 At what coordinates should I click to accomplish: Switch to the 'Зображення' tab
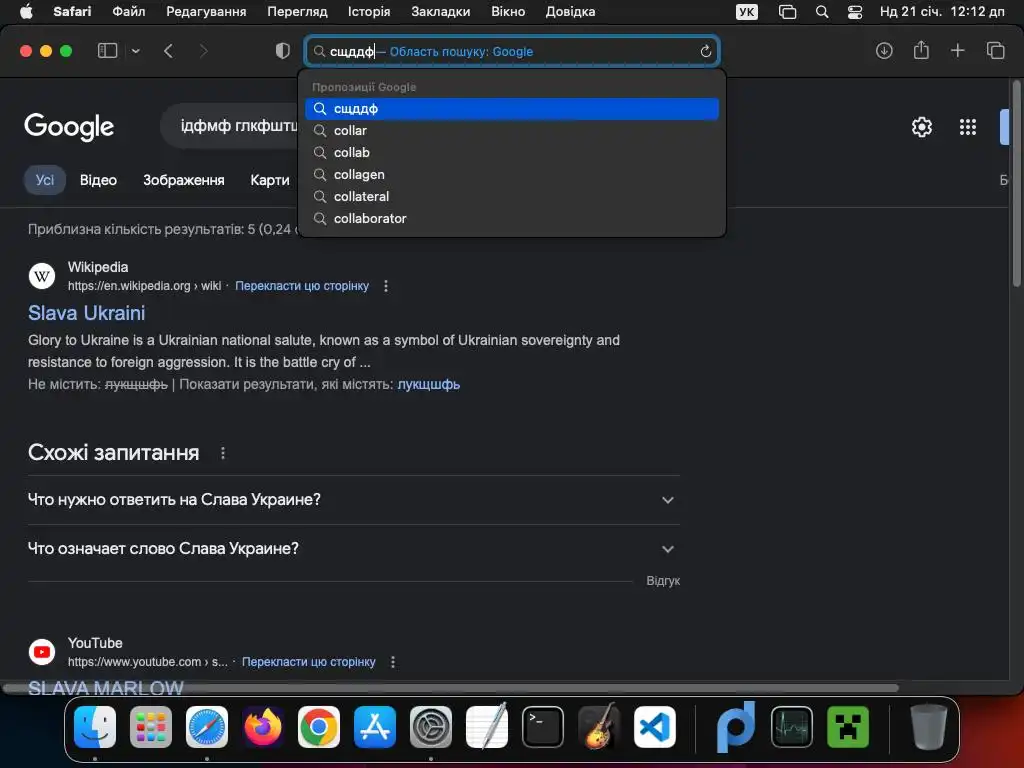184,180
